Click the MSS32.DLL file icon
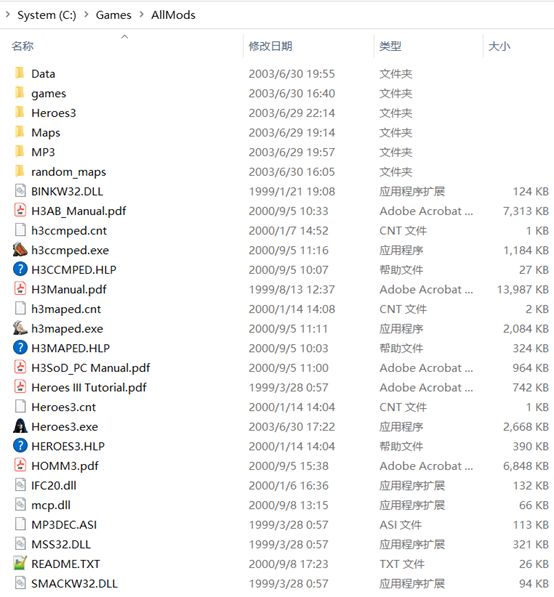 click(x=20, y=544)
